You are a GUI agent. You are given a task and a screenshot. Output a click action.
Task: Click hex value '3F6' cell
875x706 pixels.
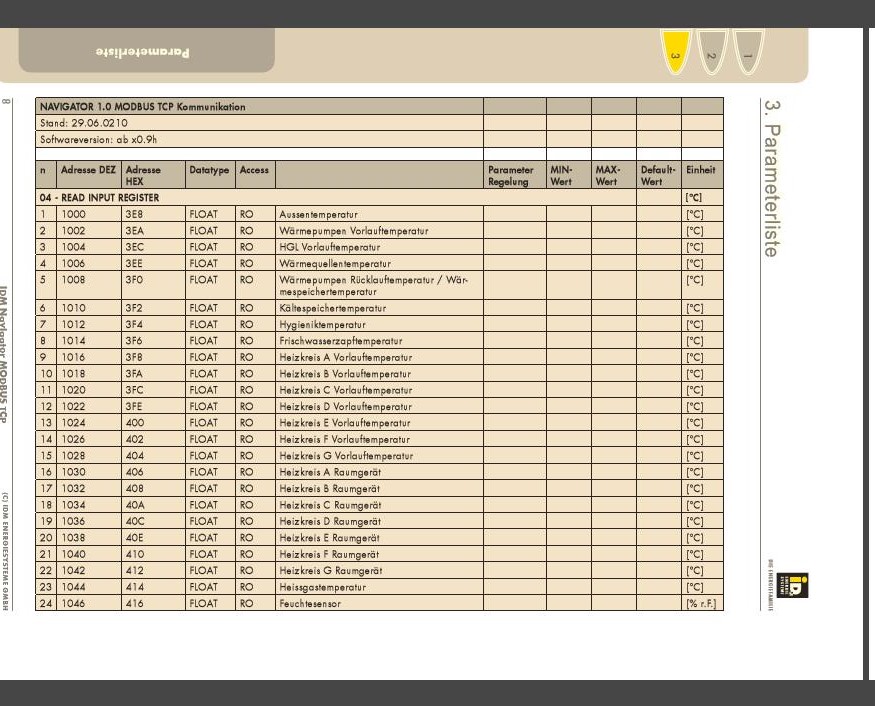(153, 340)
